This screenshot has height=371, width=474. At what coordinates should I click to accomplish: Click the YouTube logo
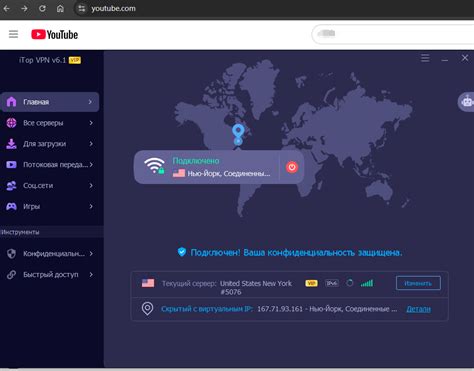point(54,34)
